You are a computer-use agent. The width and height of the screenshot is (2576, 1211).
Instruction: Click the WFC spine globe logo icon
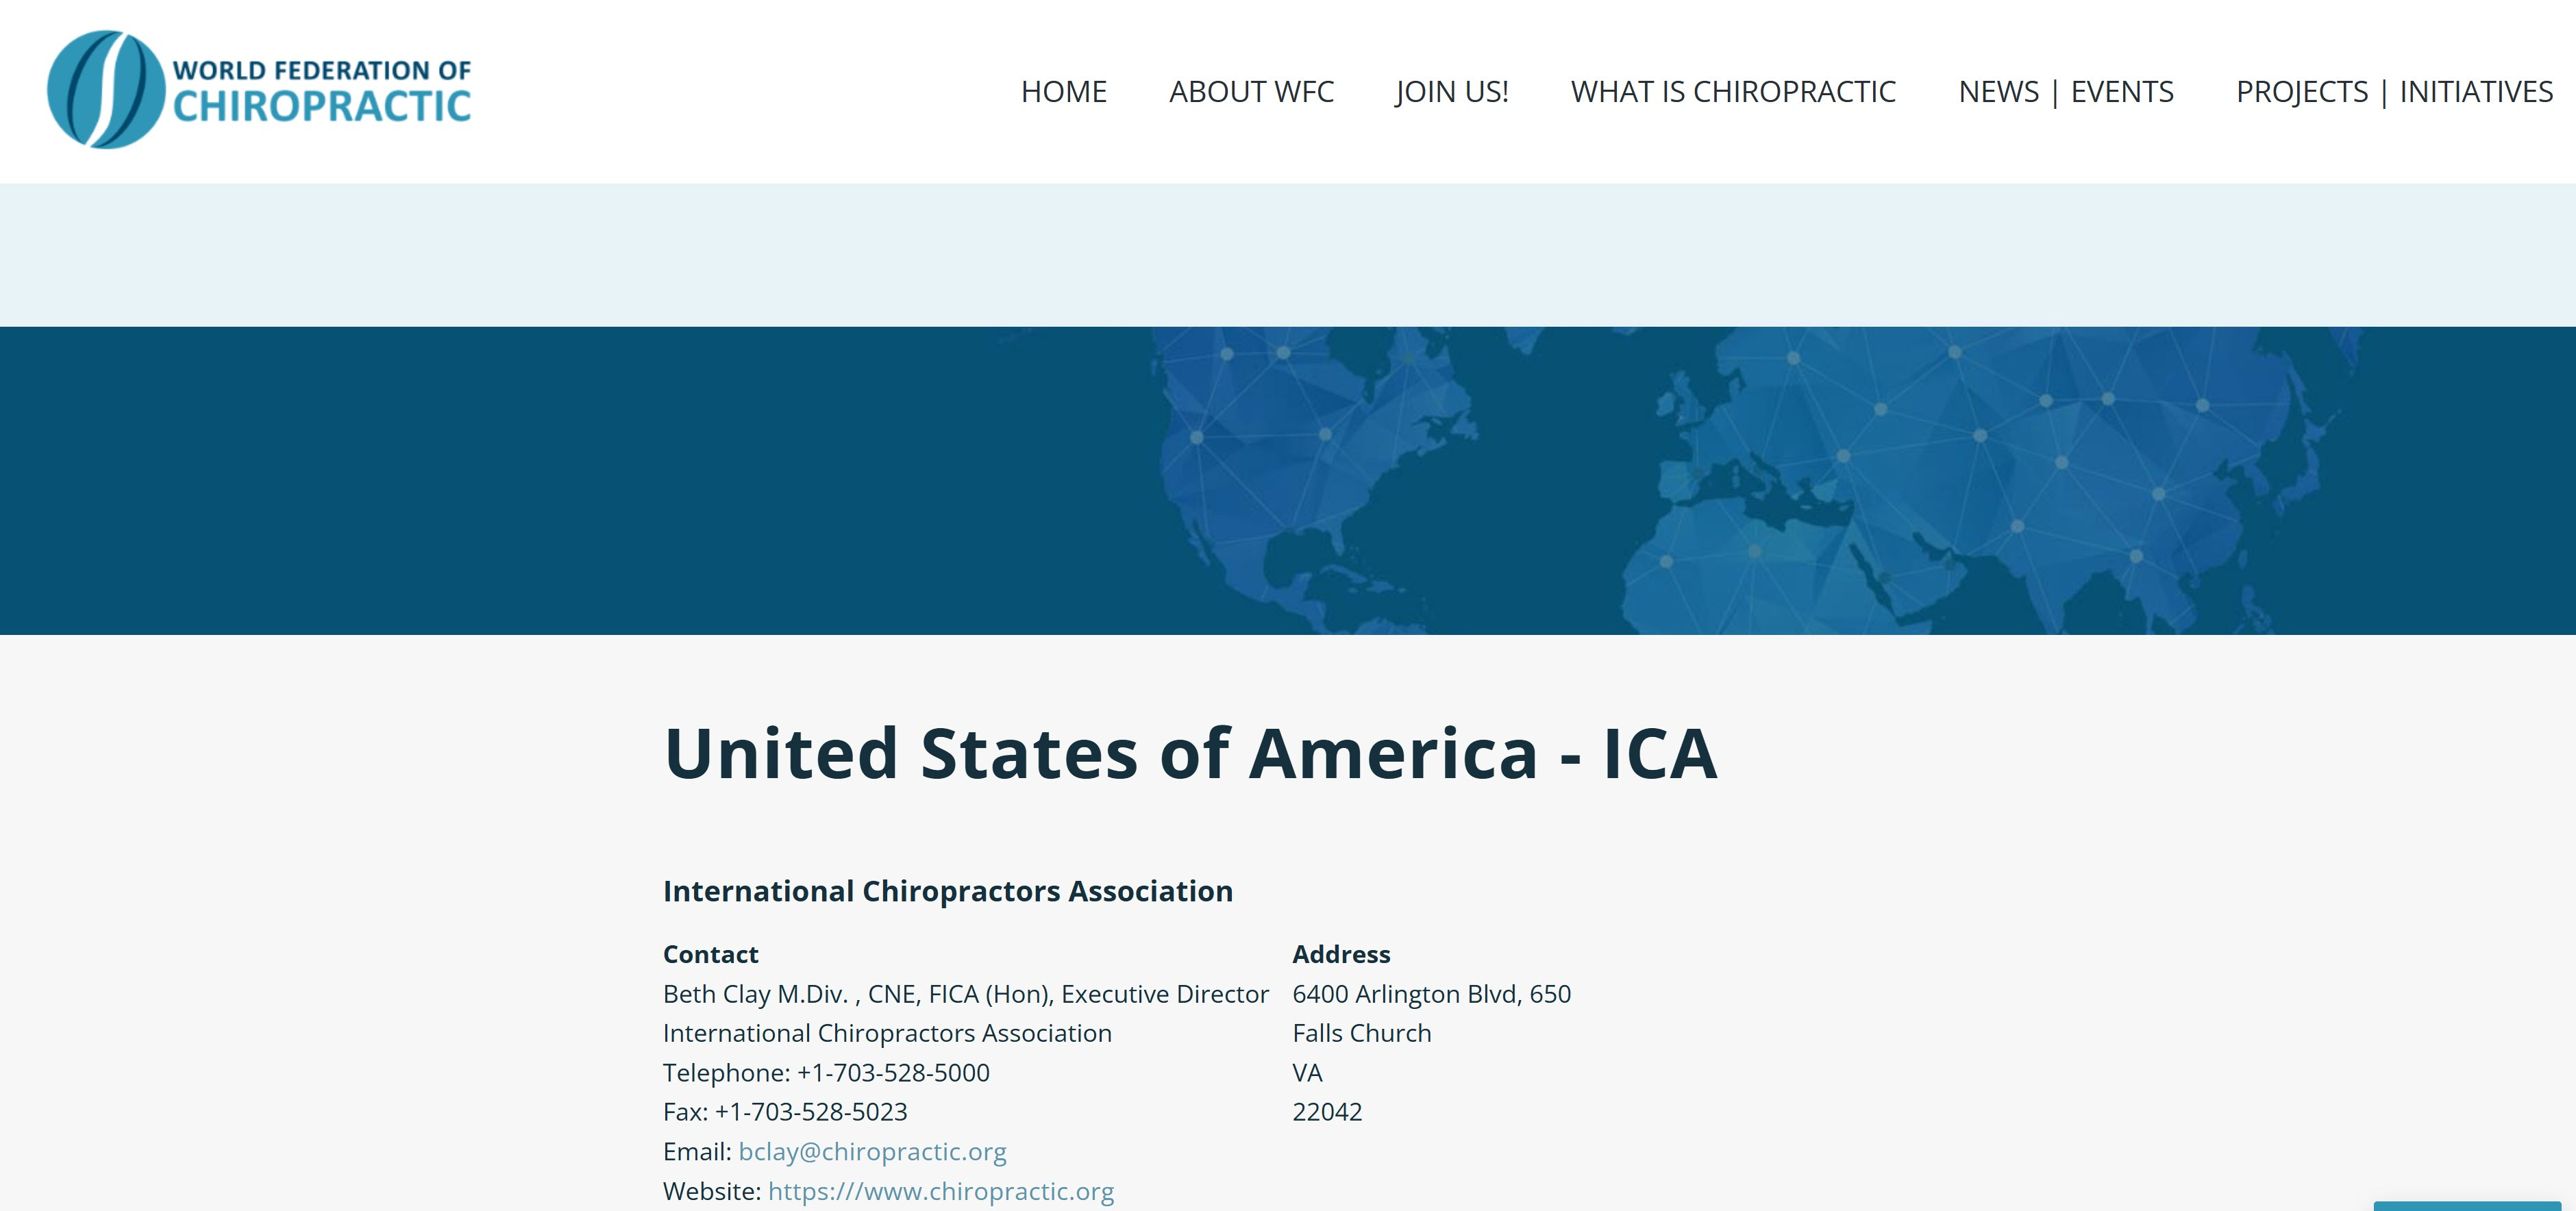105,90
